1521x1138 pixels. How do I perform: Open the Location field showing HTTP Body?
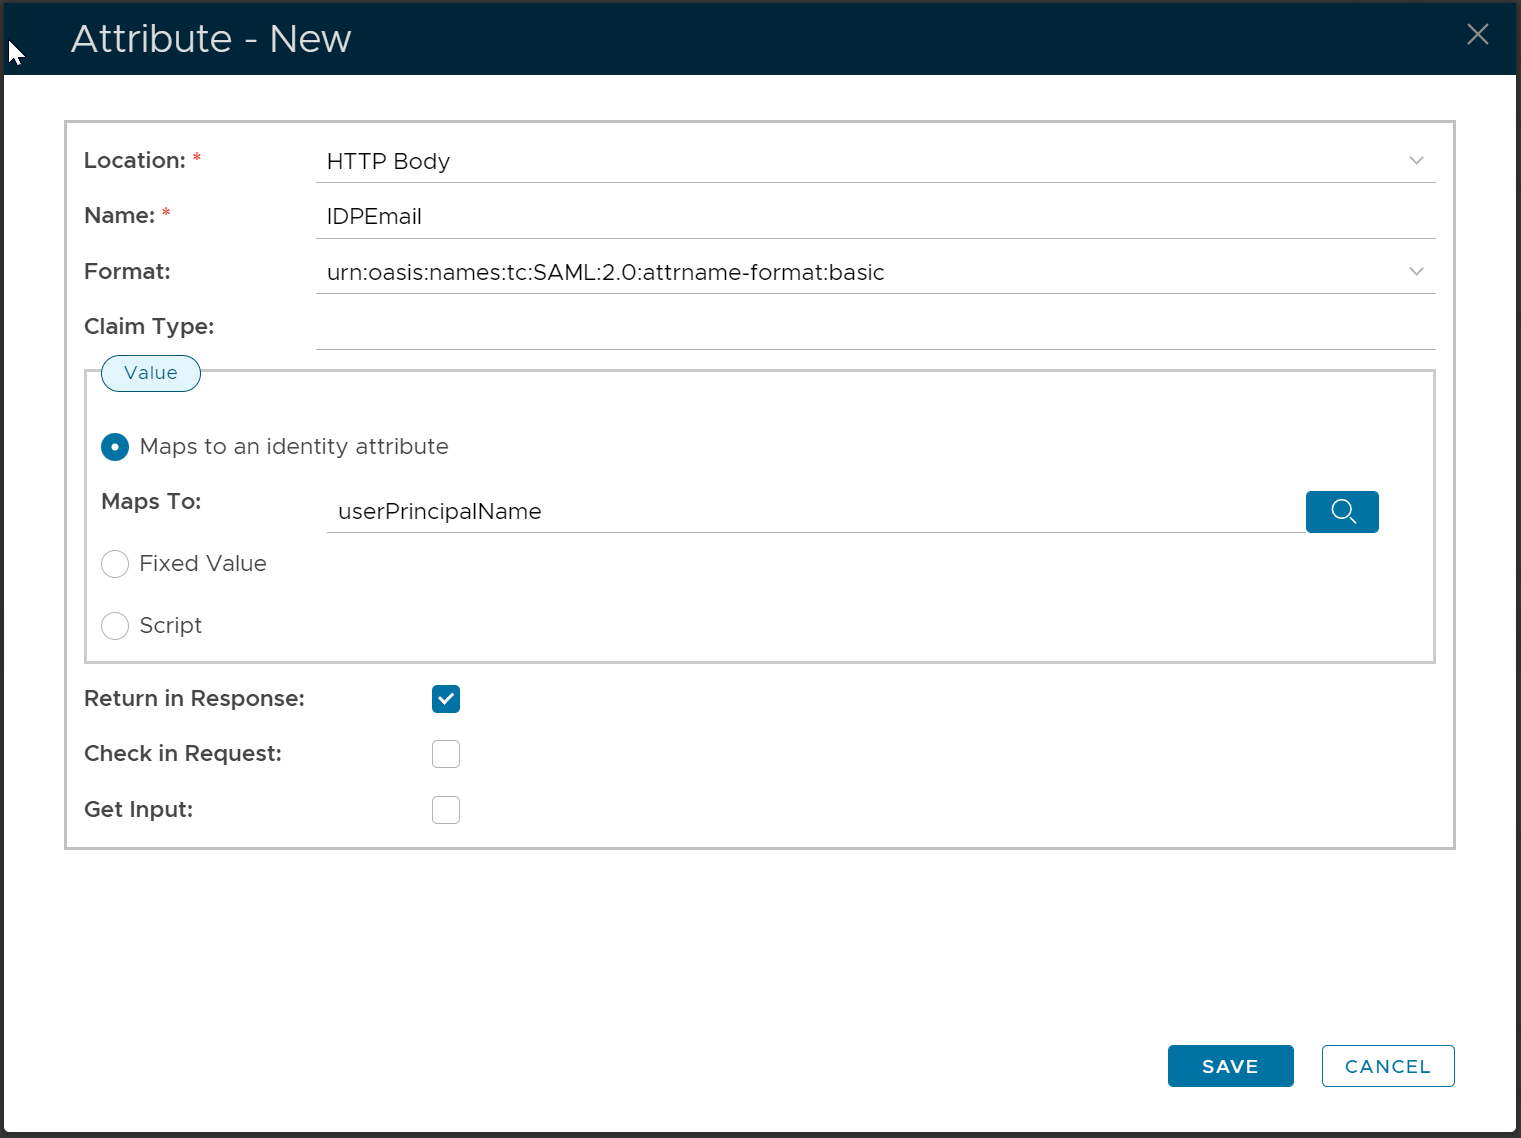[860, 162]
